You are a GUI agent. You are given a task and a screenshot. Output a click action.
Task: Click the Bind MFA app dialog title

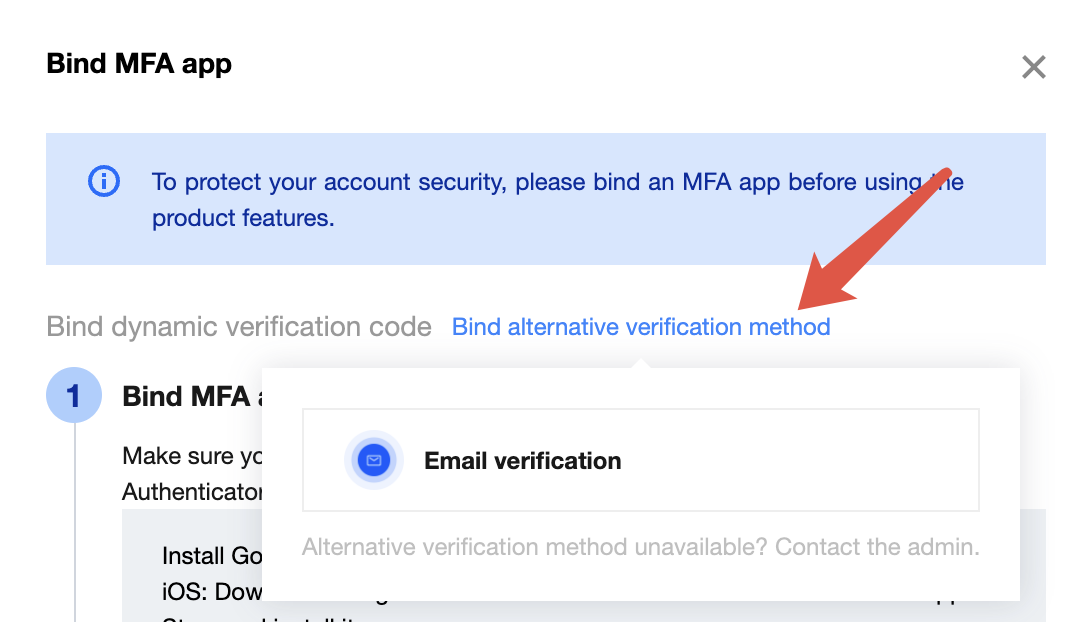(139, 64)
